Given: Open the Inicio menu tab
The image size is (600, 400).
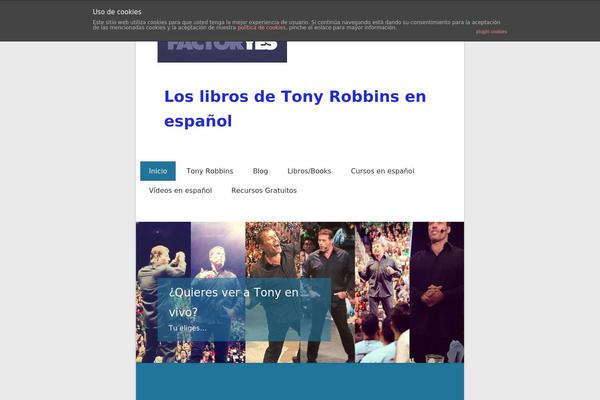Looking at the screenshot, I should (158, 171).
